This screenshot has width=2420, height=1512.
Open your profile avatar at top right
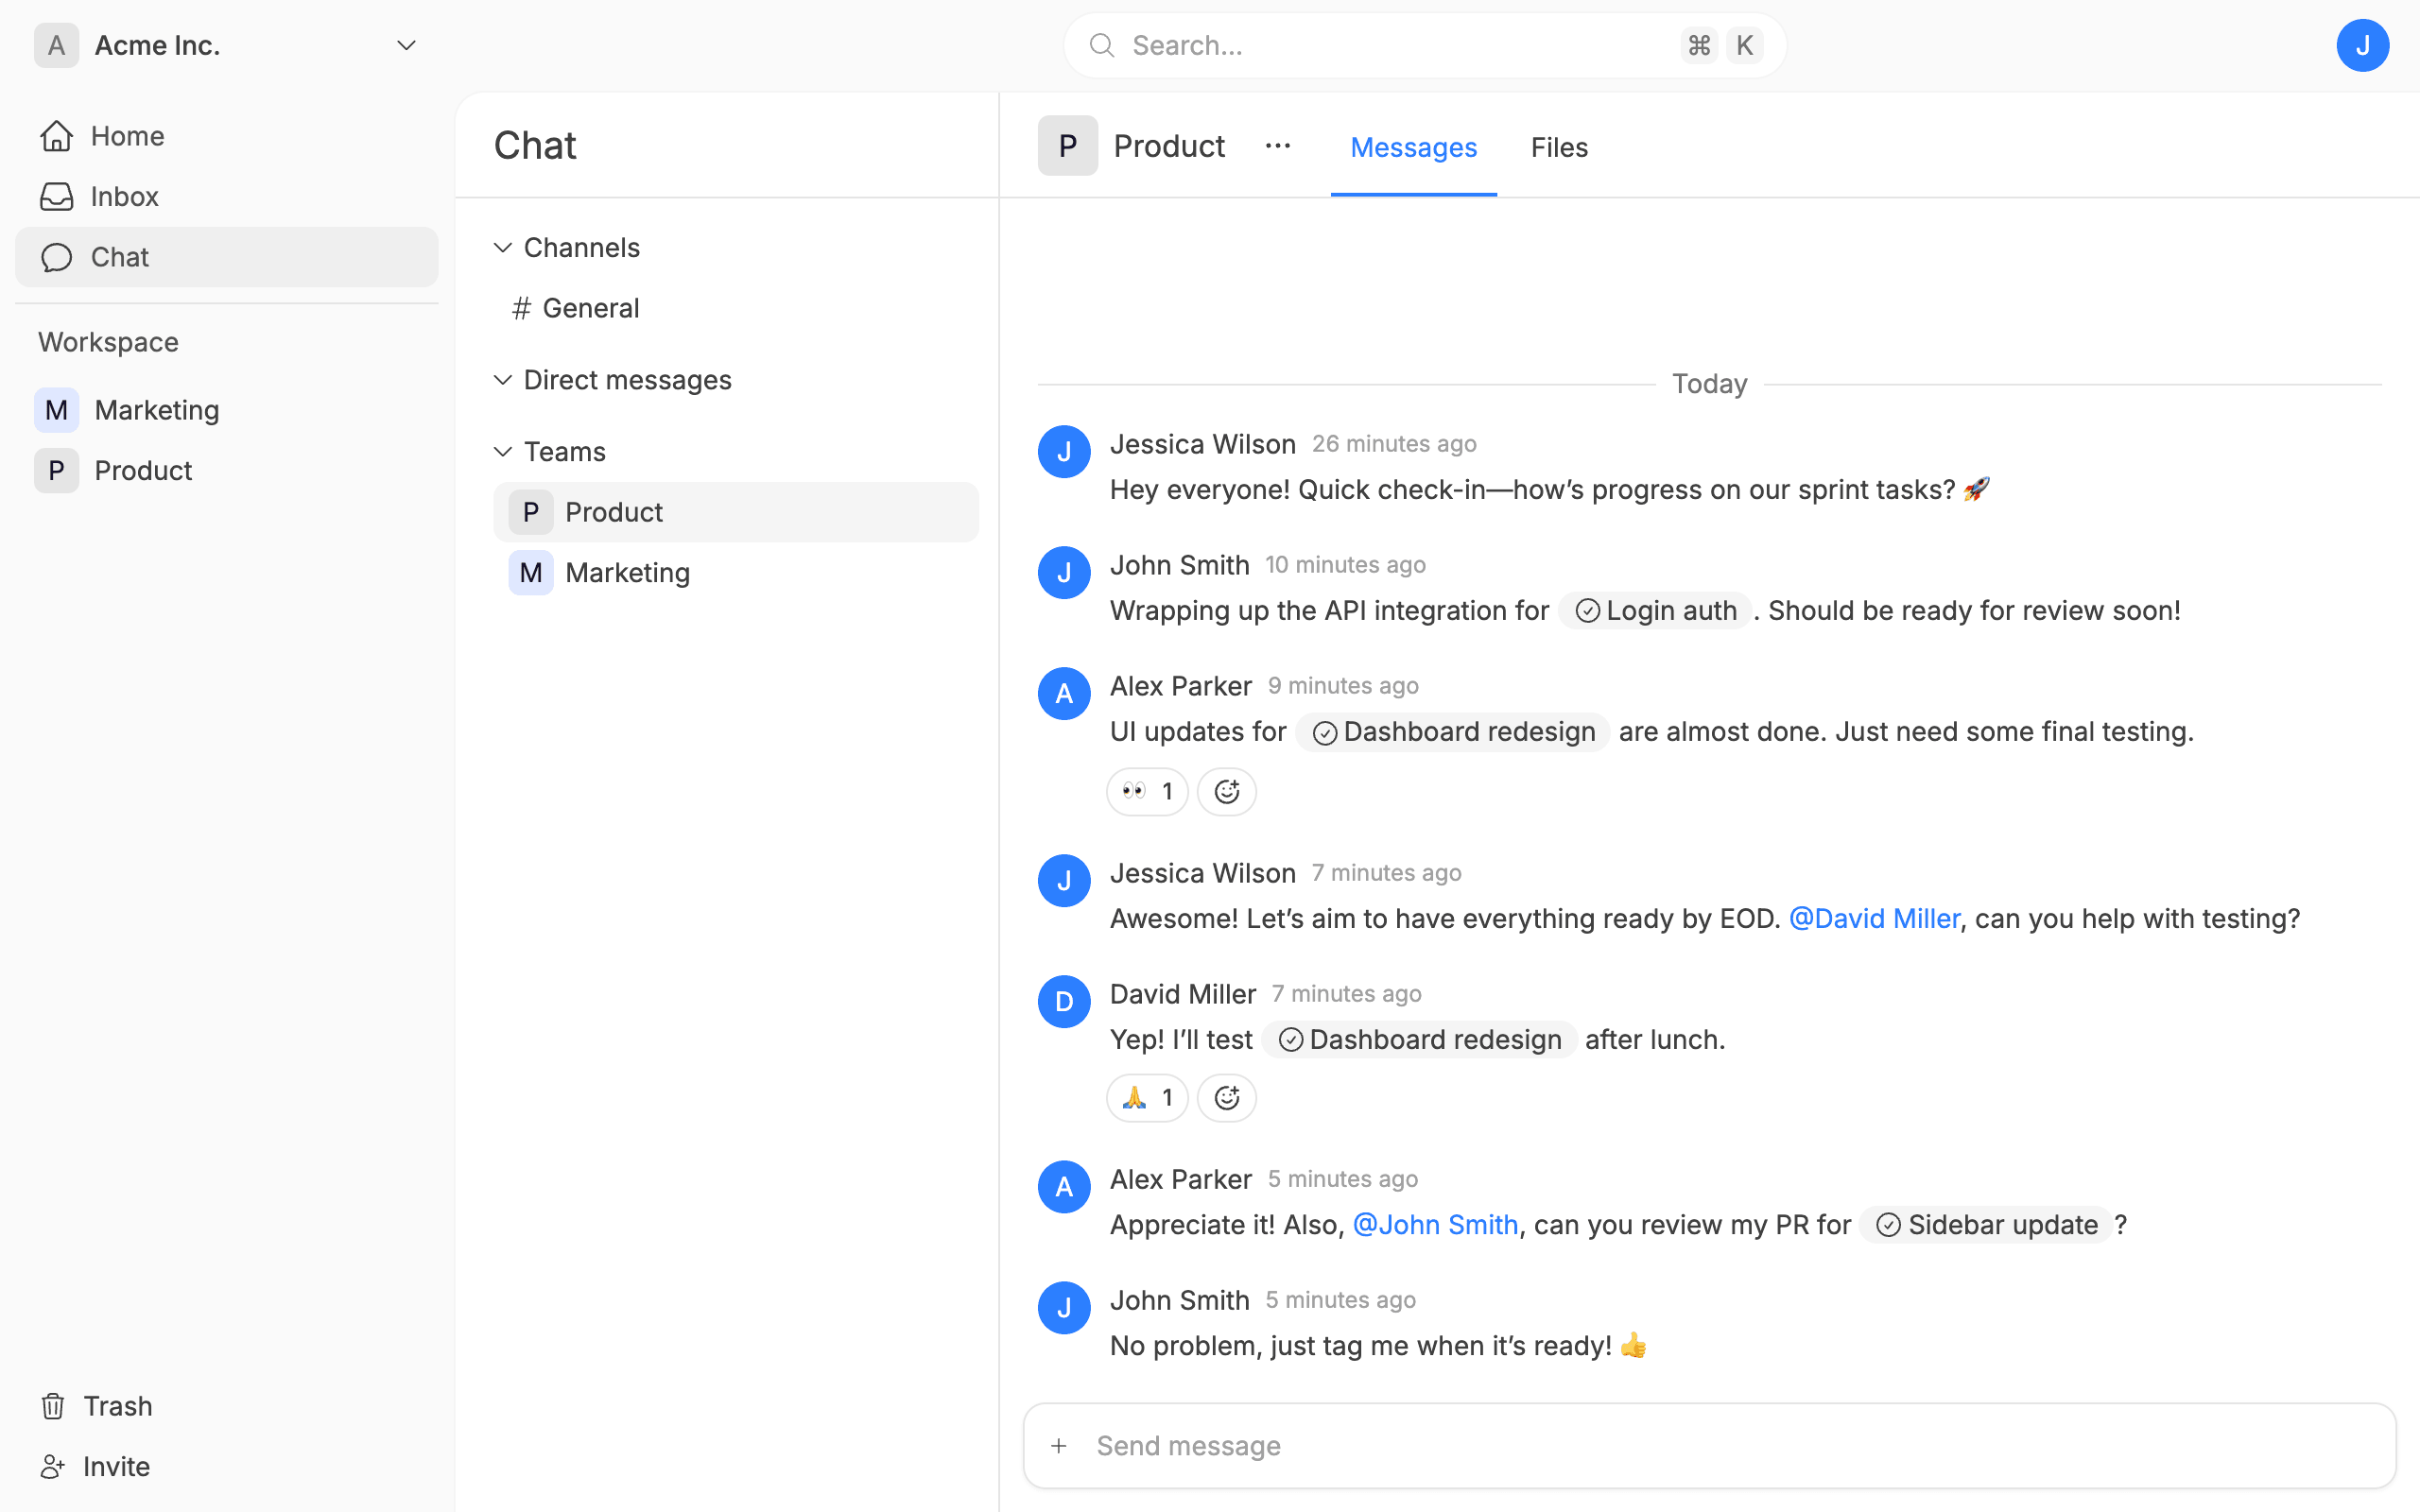click(2363, 45)
